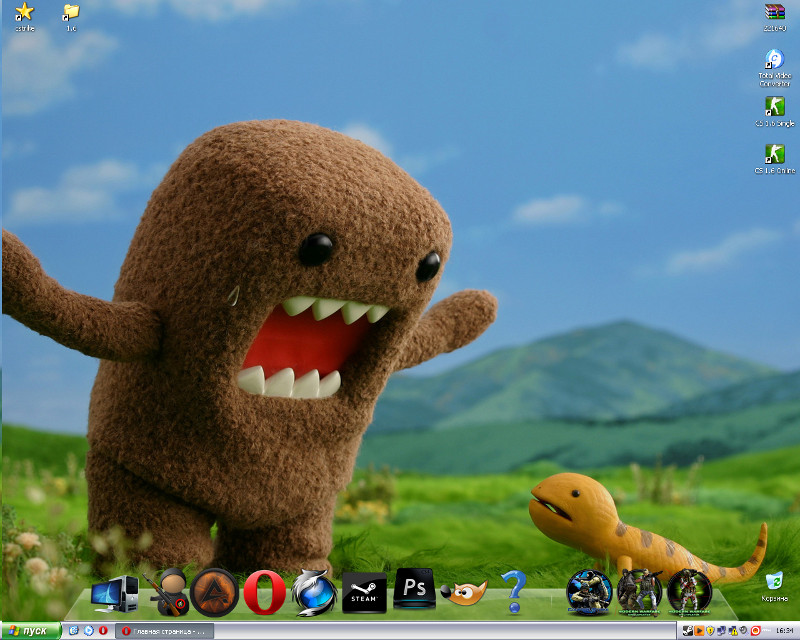The image size is (800, 640).
Task: Open My Computer monitor icon in dock
Action: click(x=114, y=595)
